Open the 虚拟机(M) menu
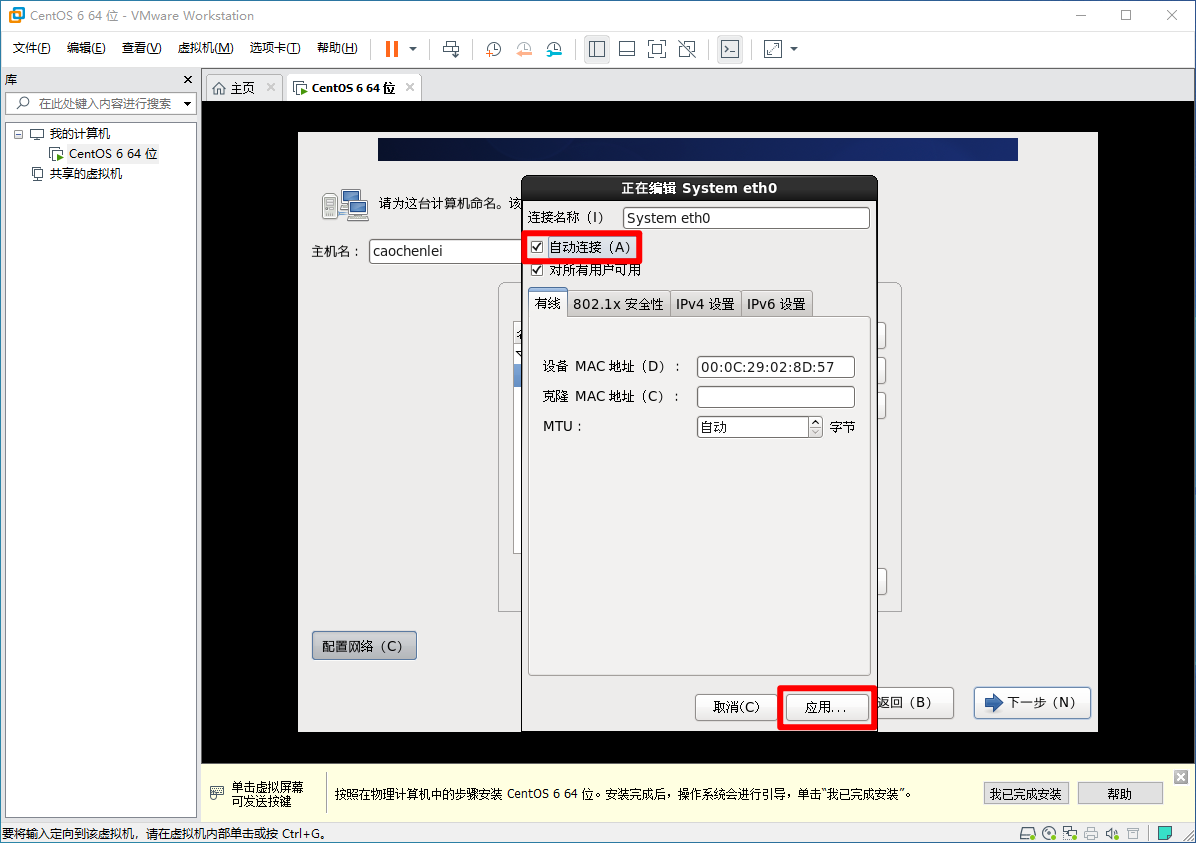 205,48
